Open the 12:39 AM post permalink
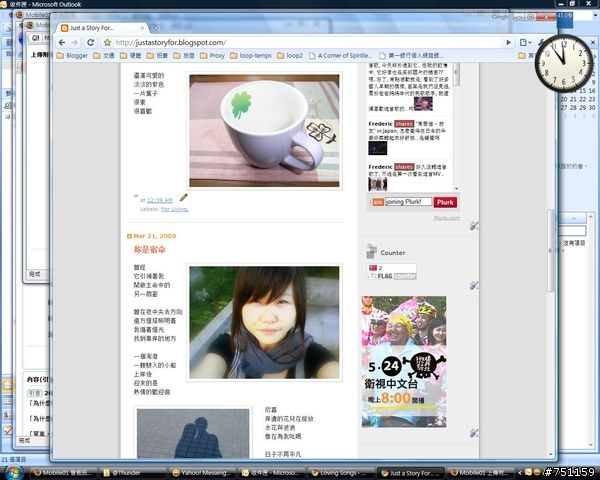 click(x=160, y=200)
